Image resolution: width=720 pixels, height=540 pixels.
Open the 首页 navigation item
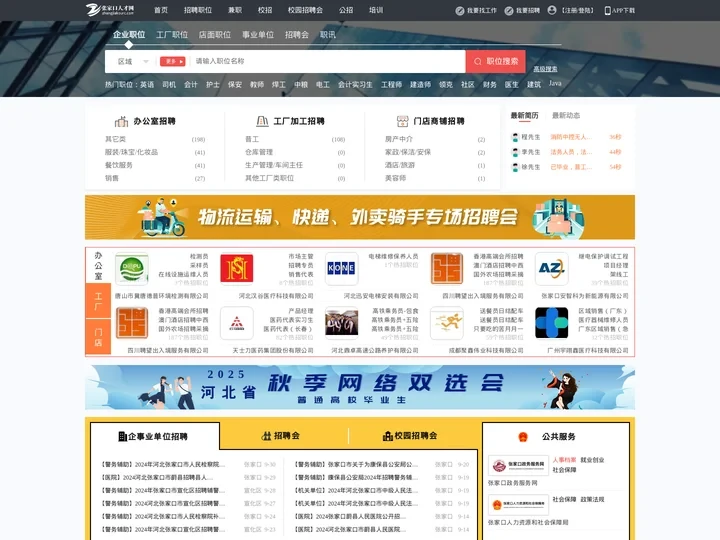pos(161,10)
